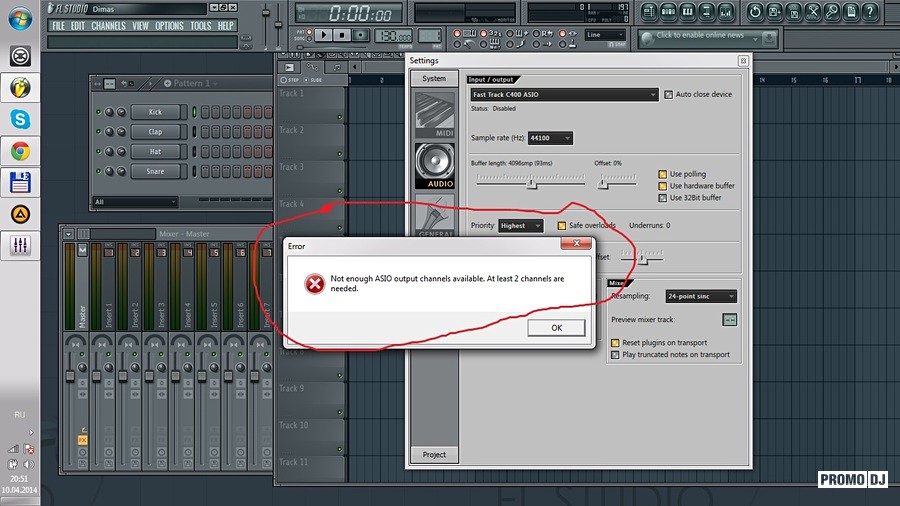Open the CHANNELS menu
The image size is (900, 506).
(x=108, y=26)
